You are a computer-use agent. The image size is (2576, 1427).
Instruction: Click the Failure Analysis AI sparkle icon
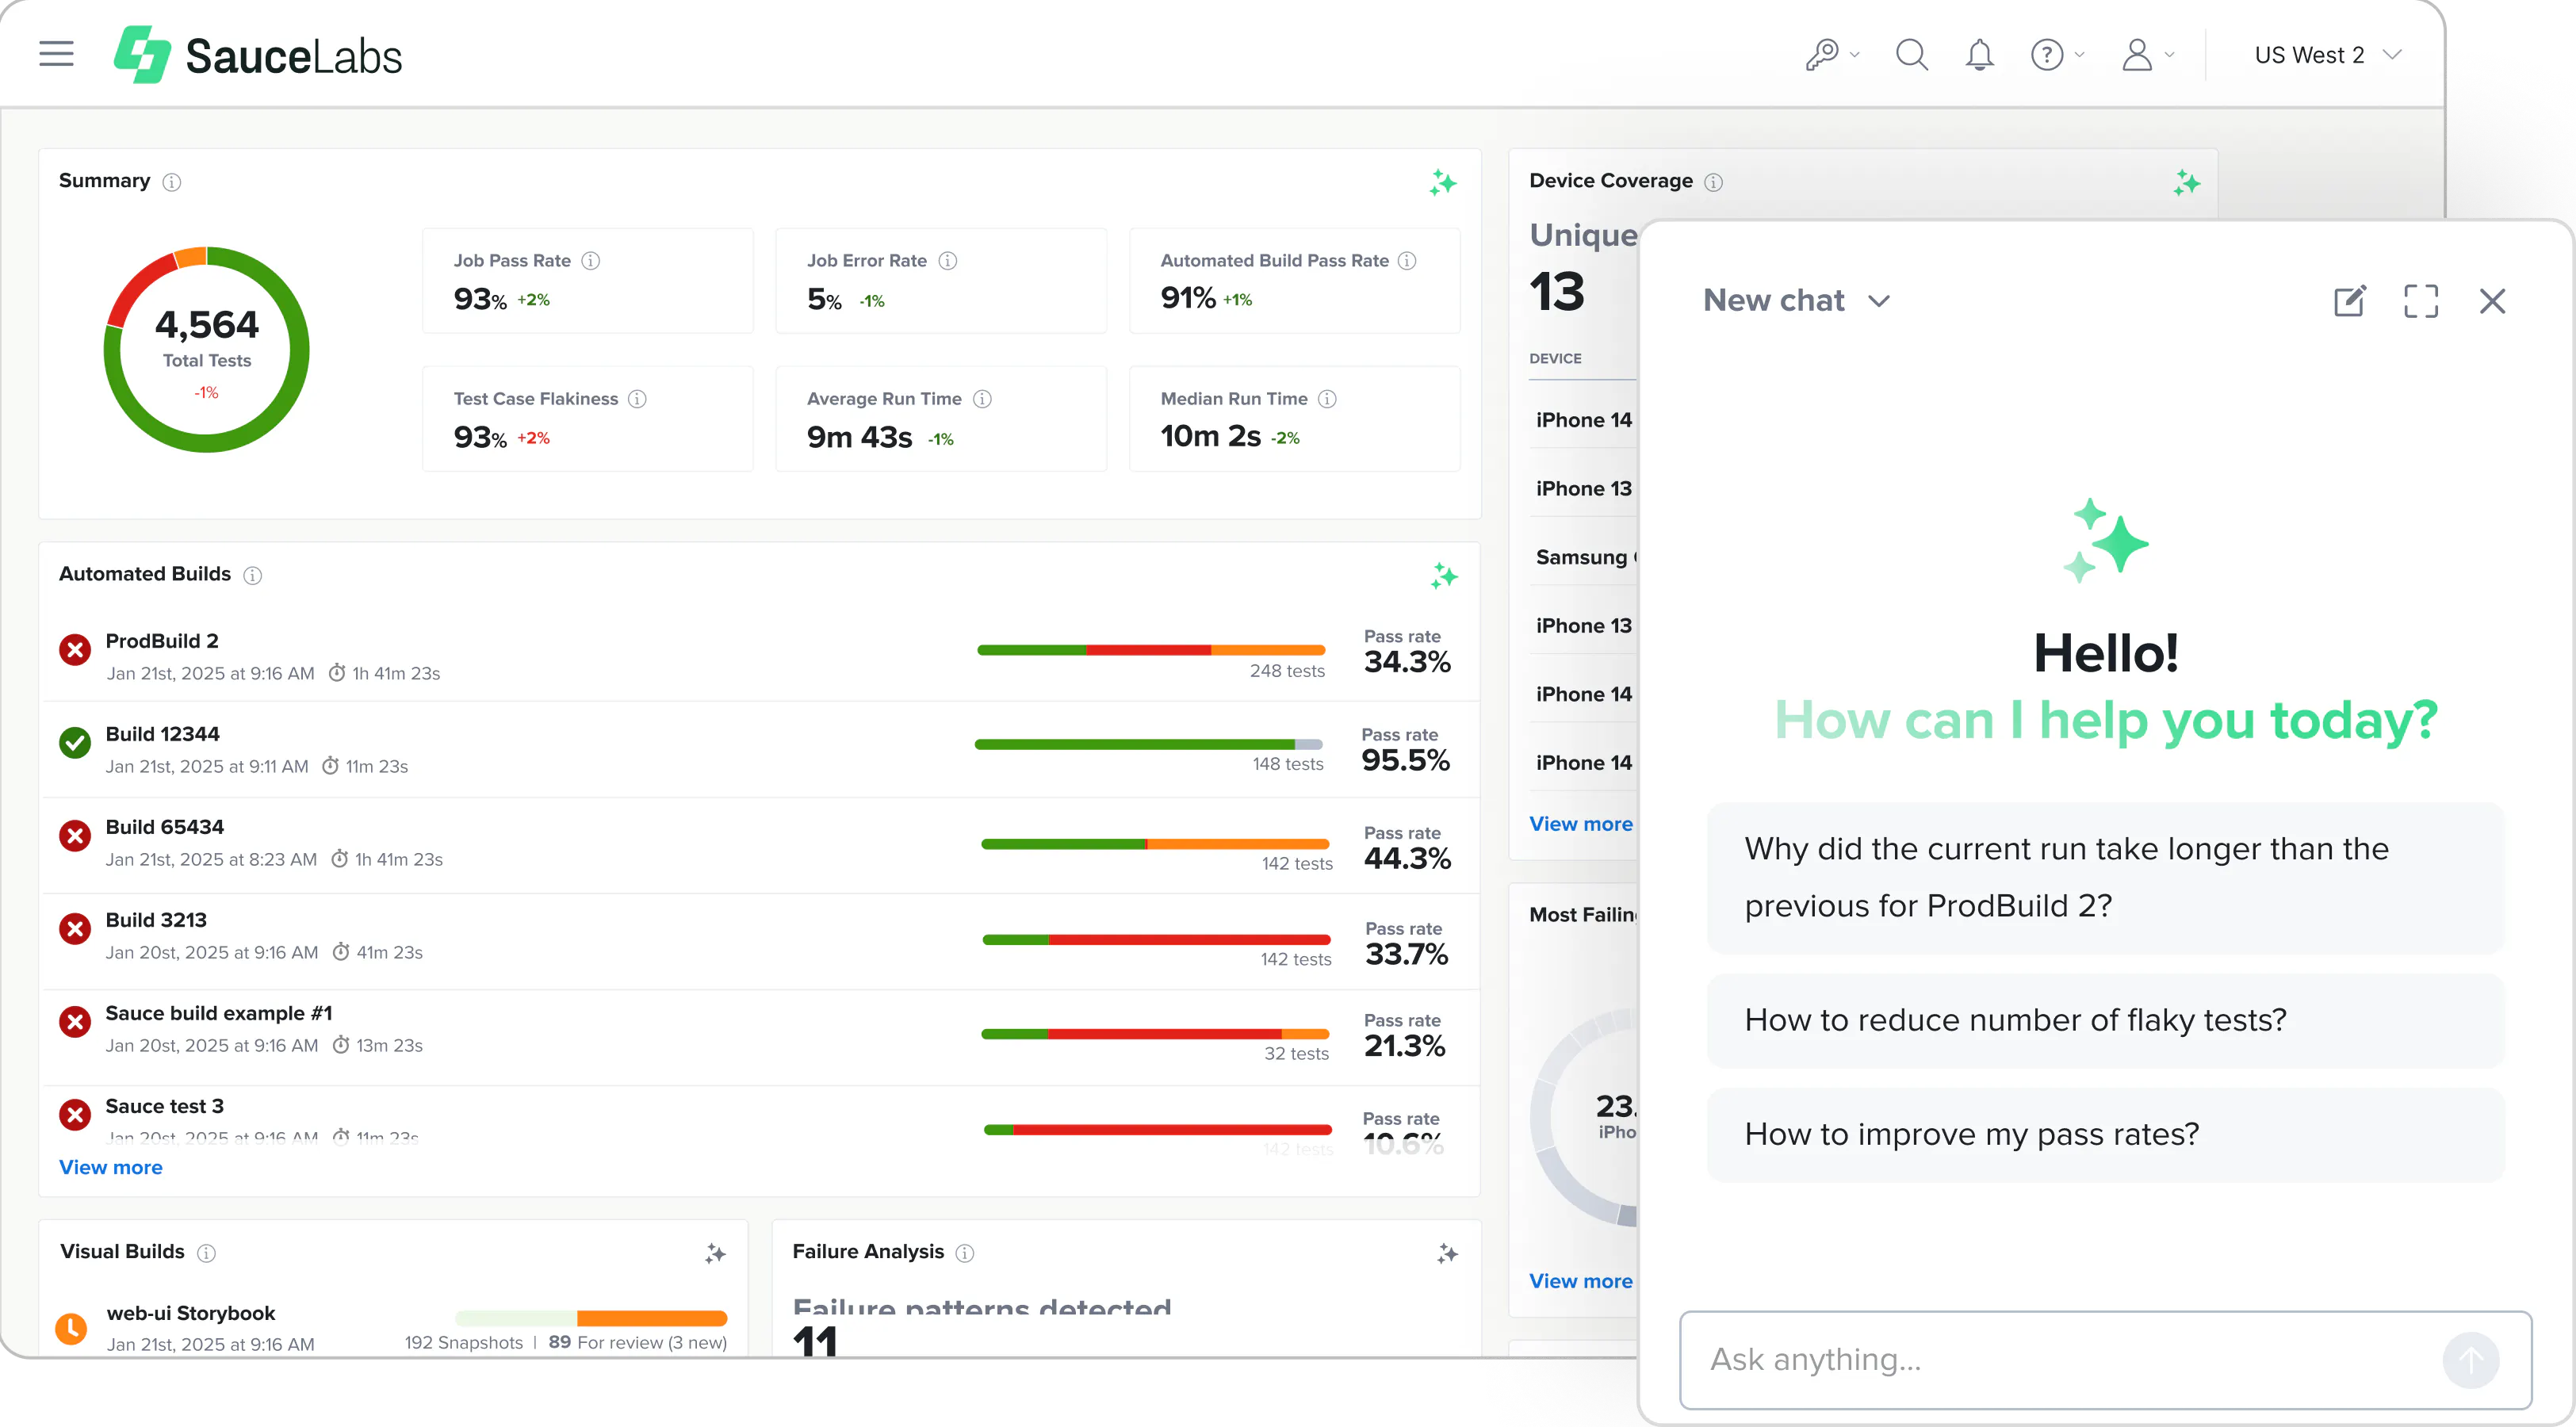coord(1447,1253)
